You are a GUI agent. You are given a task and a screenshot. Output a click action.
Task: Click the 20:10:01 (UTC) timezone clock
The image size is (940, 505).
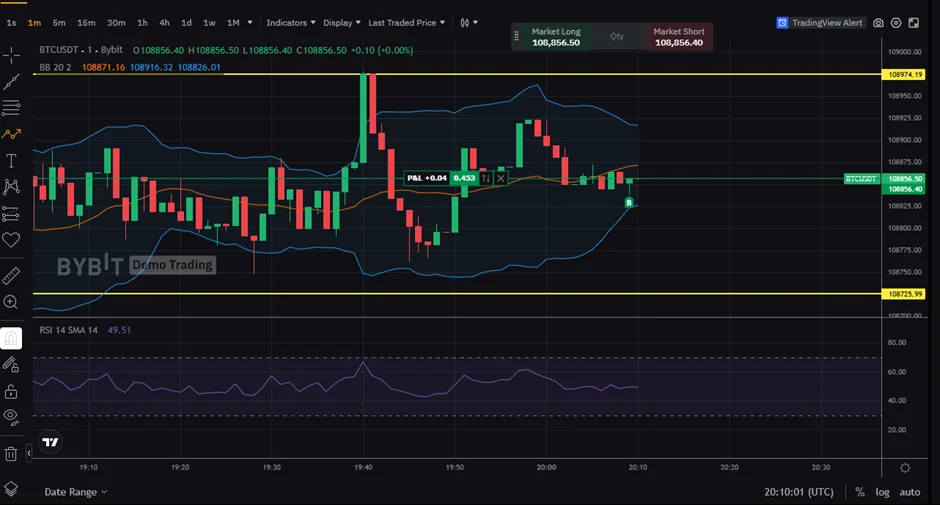[799, 492]
